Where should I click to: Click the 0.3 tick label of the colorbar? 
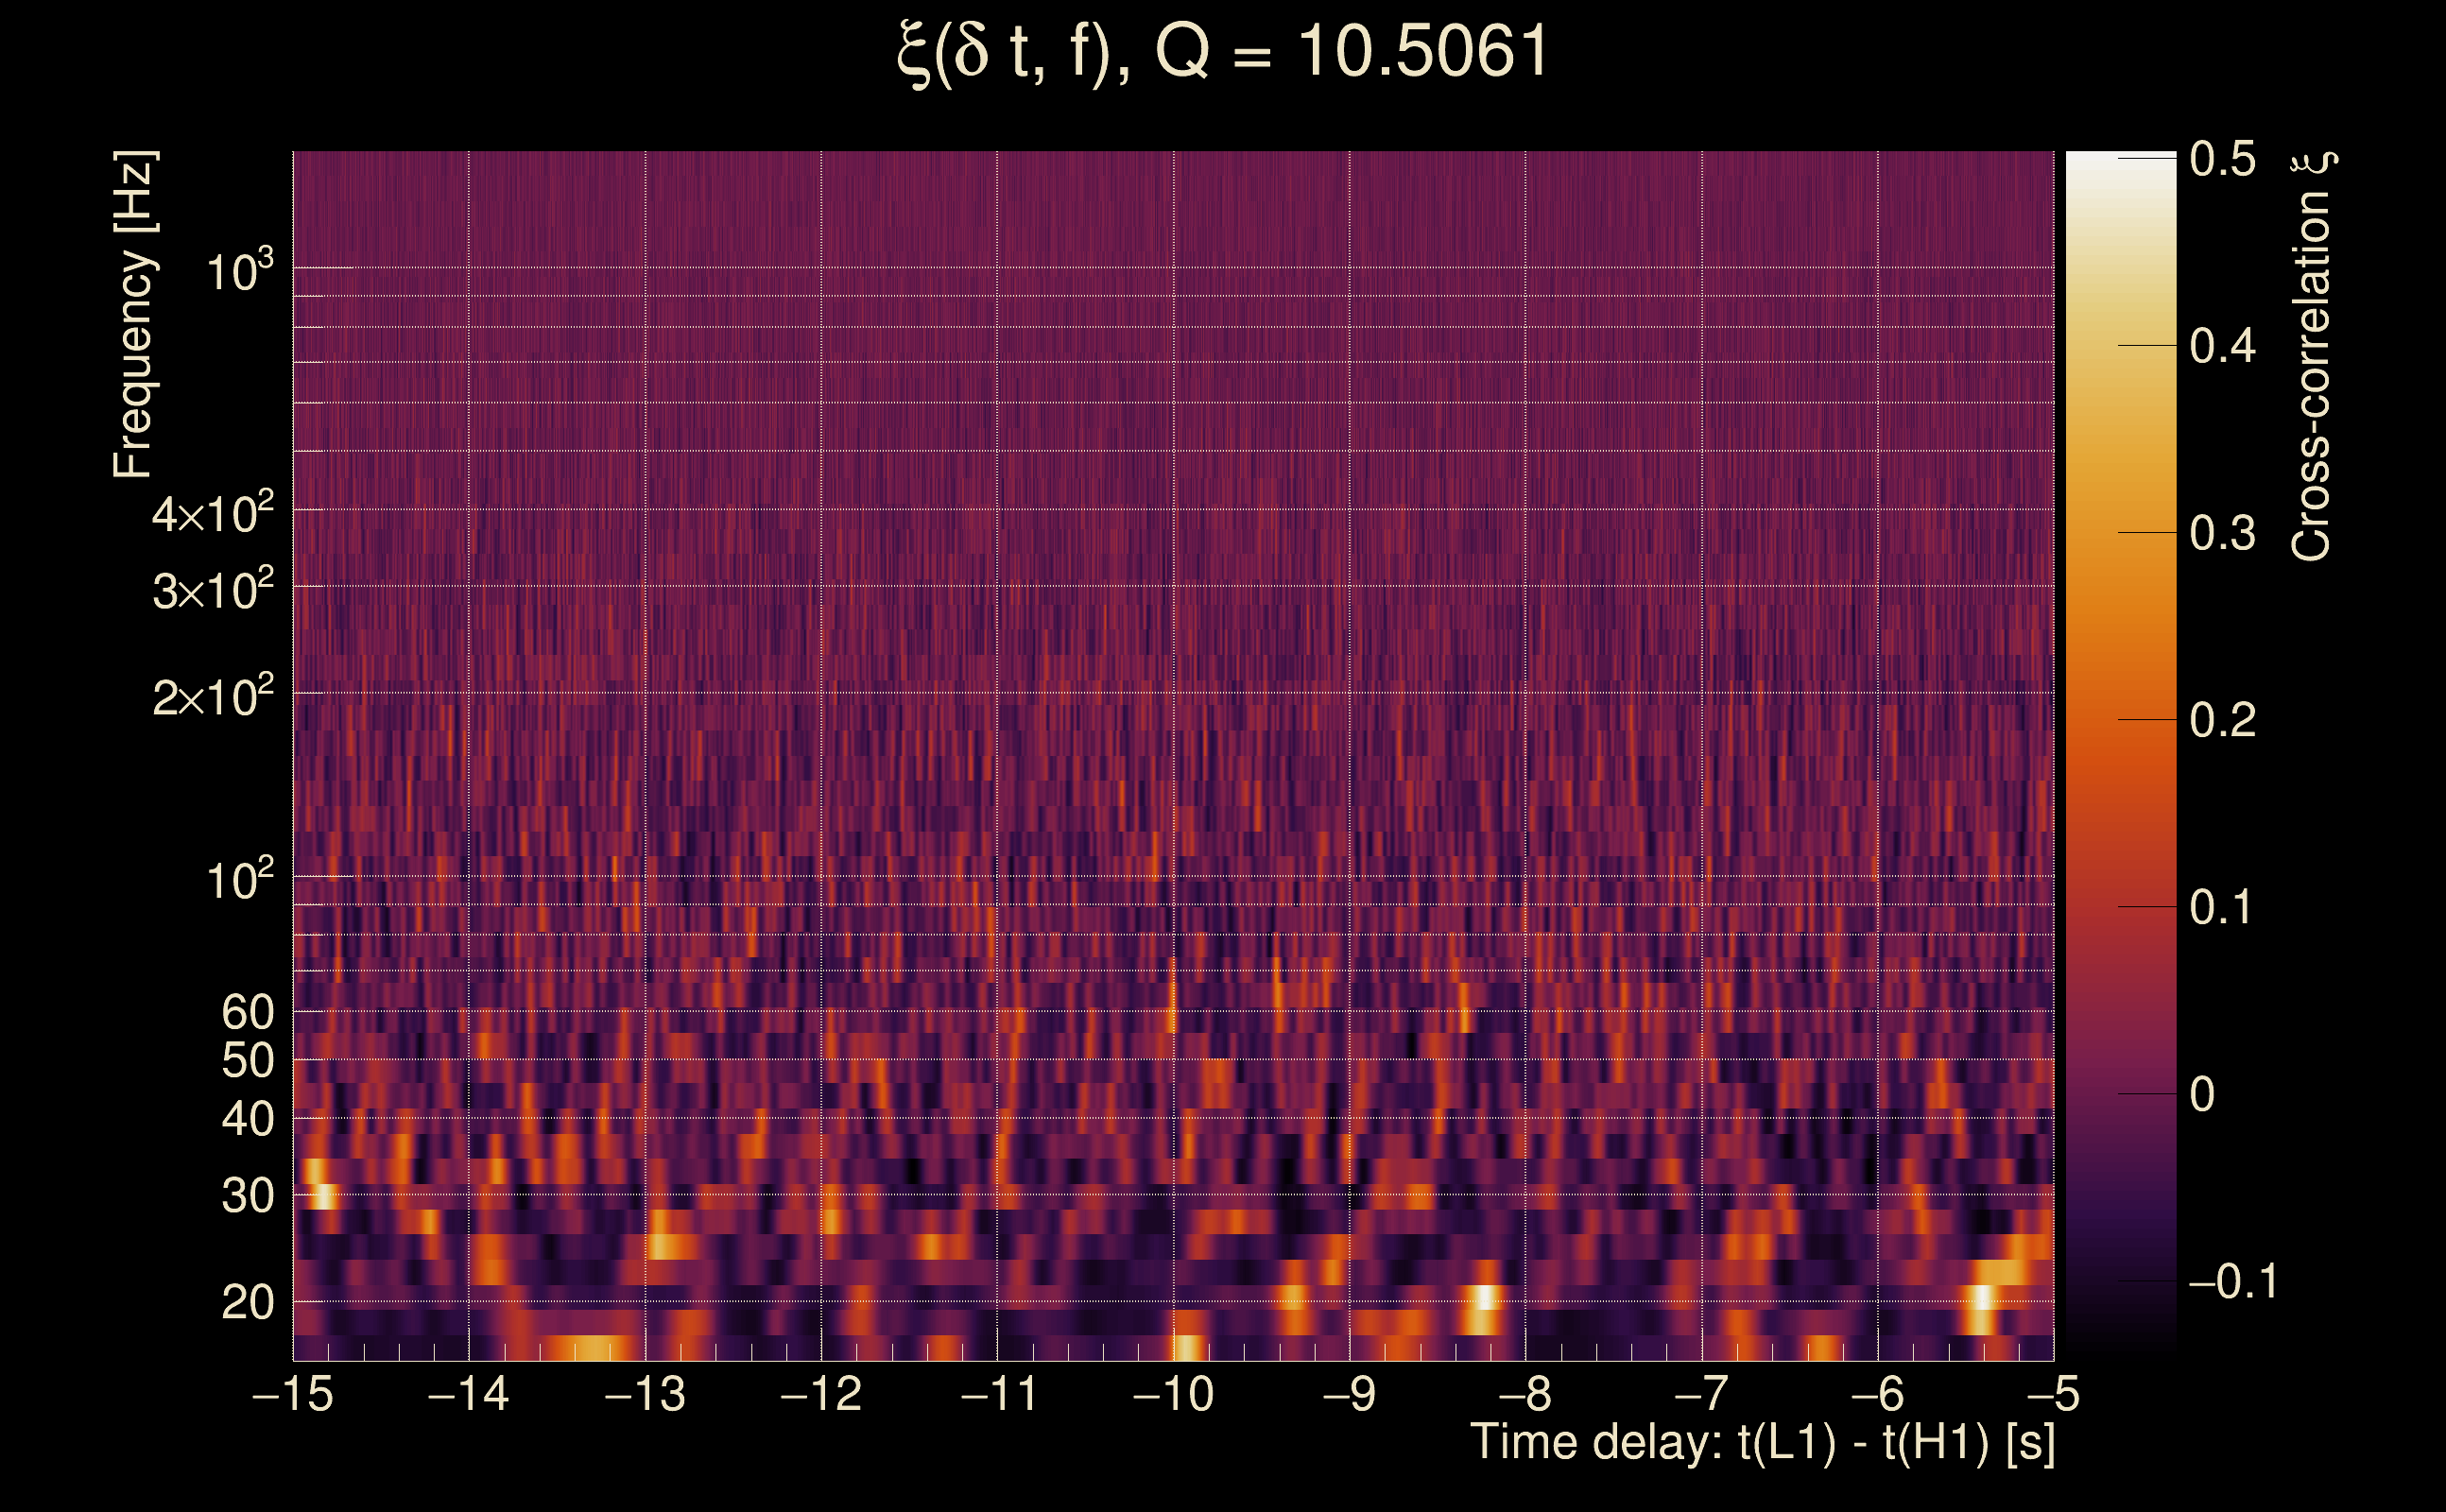[2222, 533]
